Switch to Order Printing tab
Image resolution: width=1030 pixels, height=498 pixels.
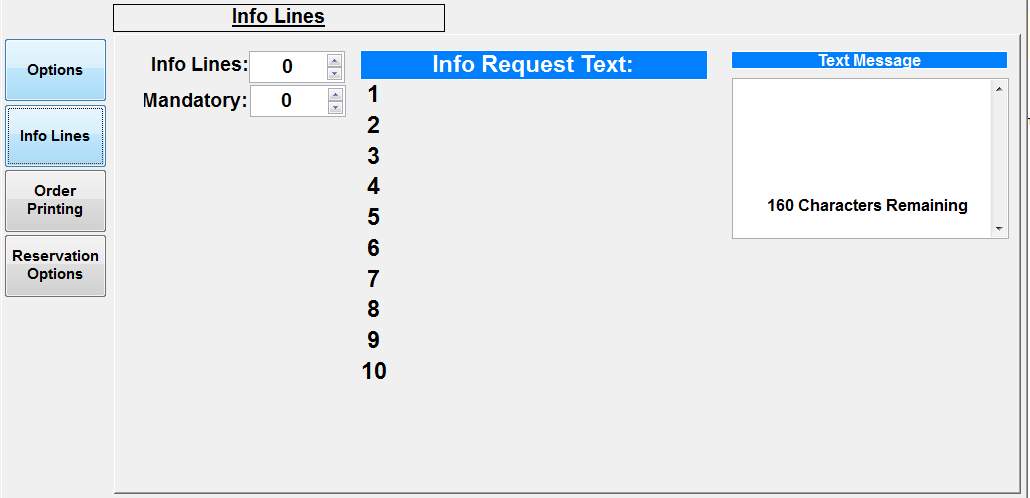(x=55, y=200)
